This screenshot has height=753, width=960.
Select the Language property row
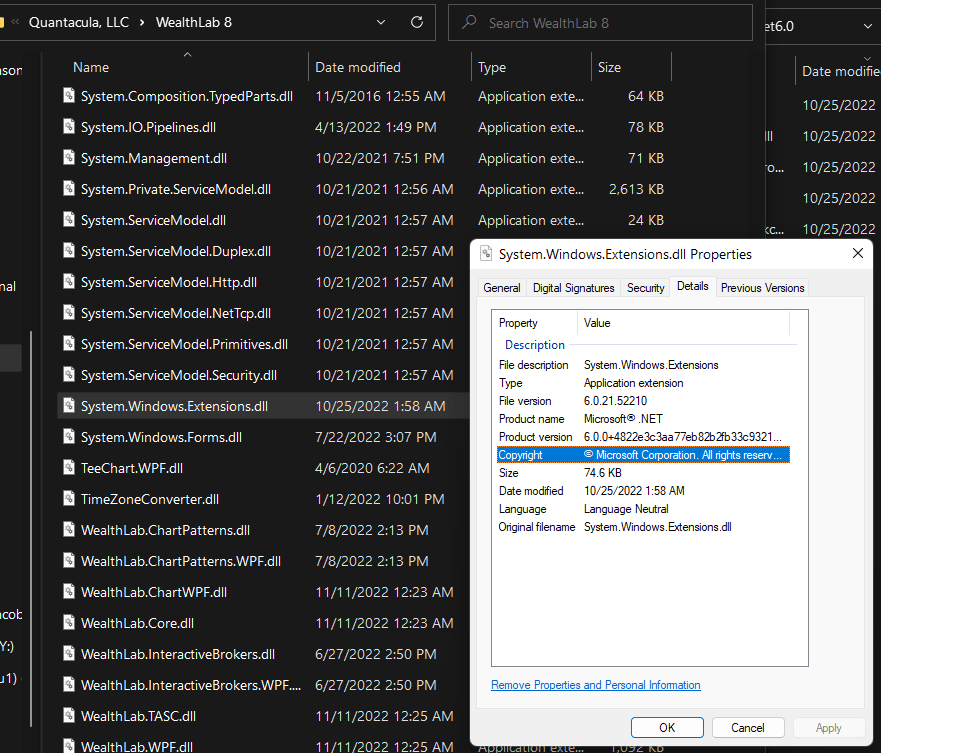coord(643,509)
